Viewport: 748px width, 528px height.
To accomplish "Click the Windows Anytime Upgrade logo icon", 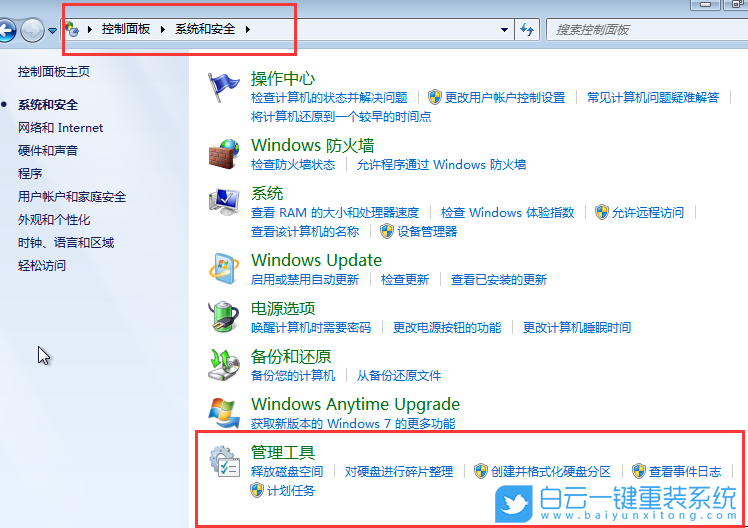I will (x=223, y=412).
